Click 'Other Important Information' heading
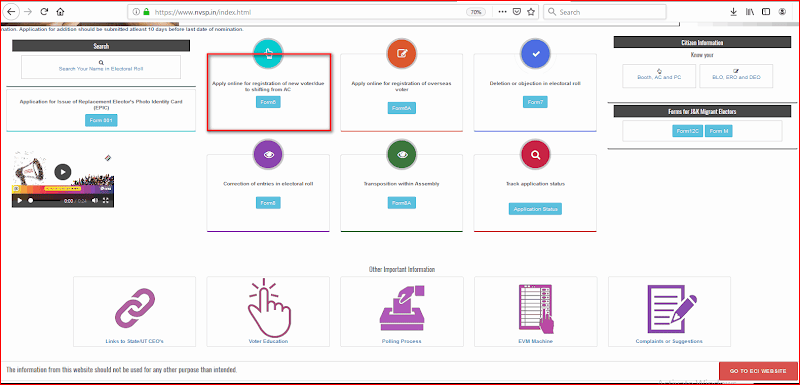 402,269
